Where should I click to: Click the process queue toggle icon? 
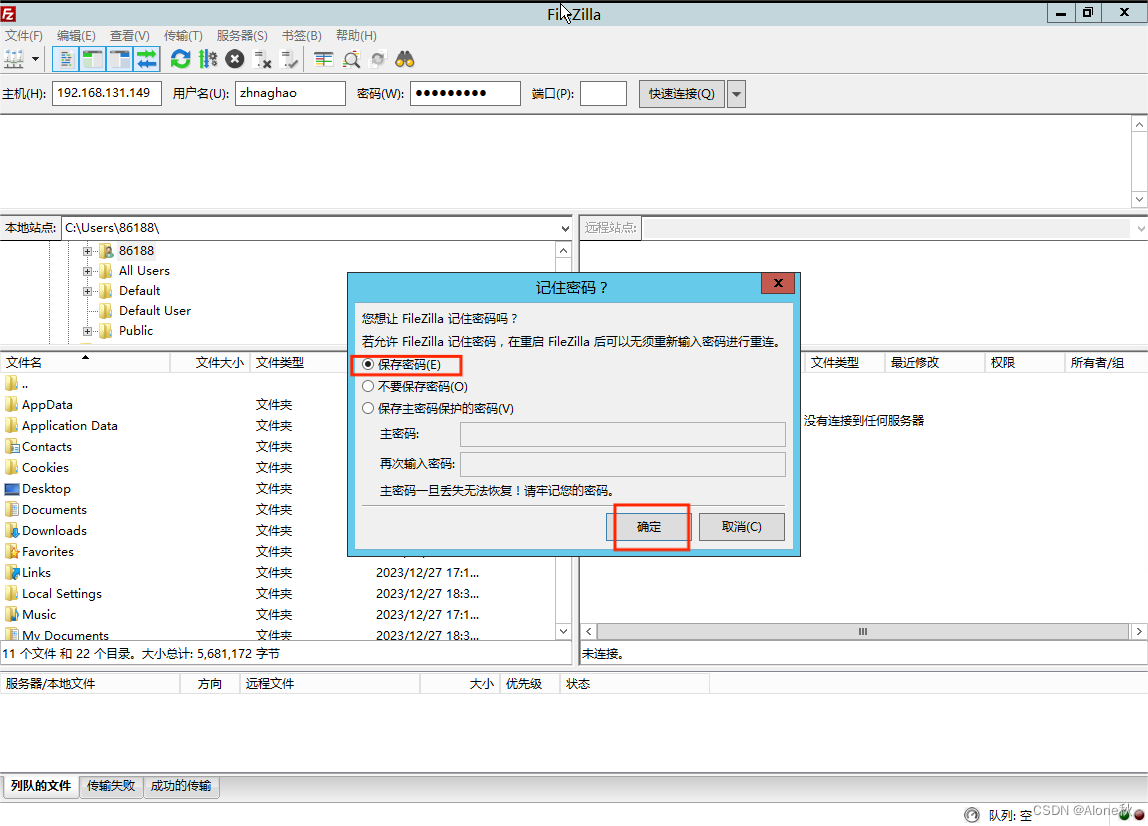pyautogui.click(x=208, y=59)
